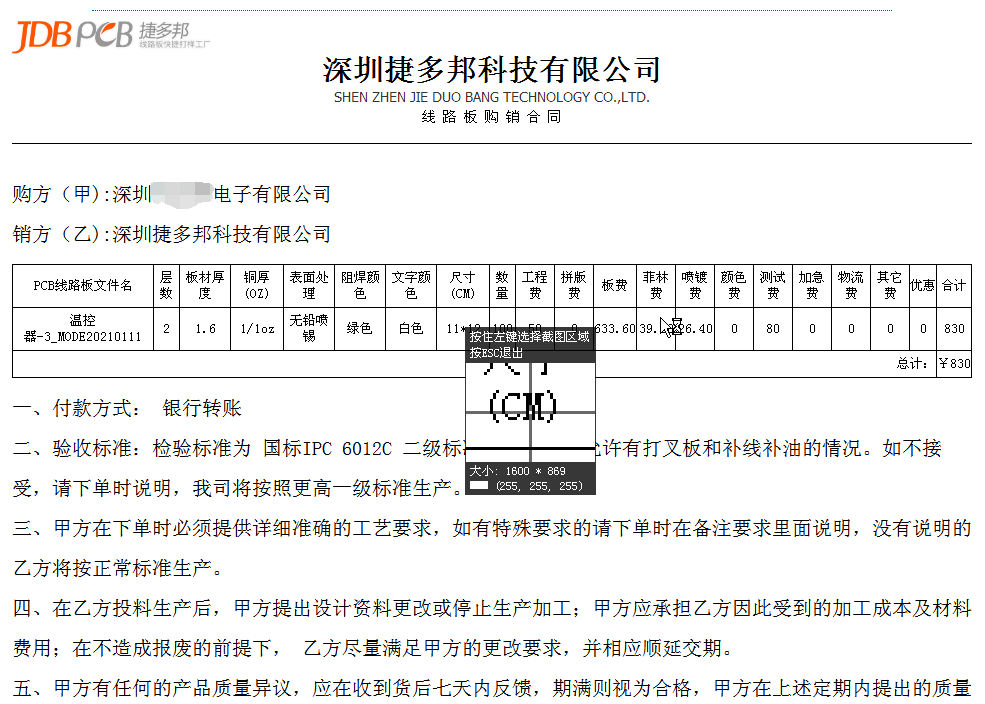Click the 合计 column header
This screenshot has width=985, height=704.
954,286
